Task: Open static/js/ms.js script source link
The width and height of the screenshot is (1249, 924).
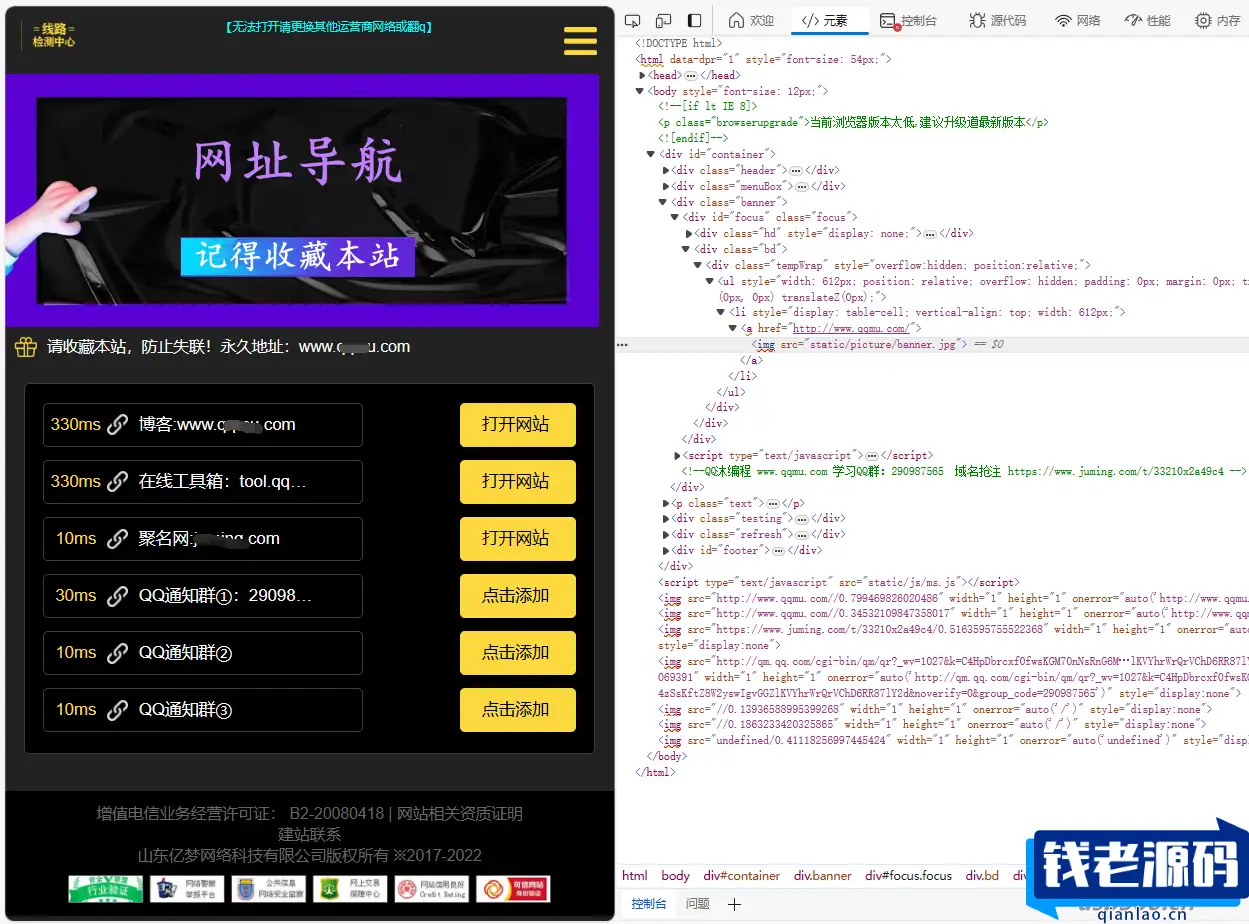Action: pos(912,582)
